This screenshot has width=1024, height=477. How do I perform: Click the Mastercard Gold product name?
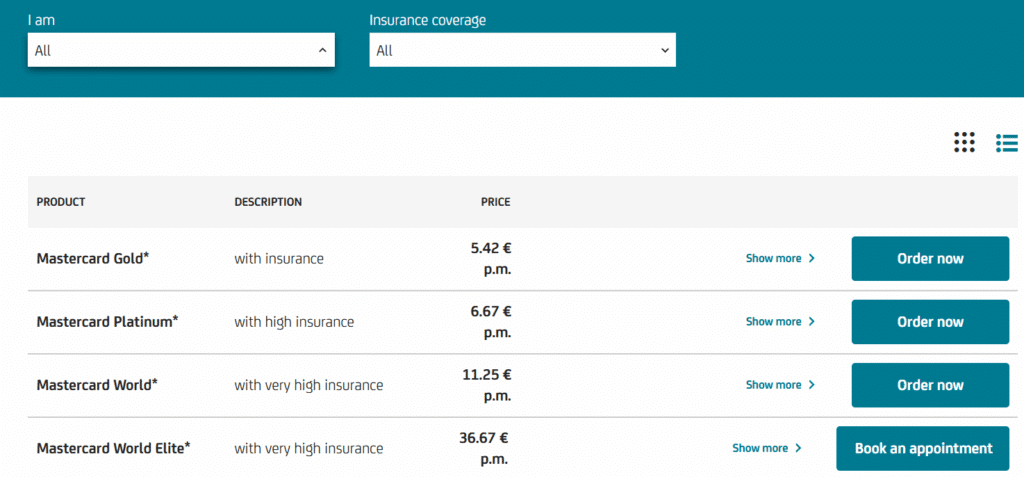pyautogui.click(x=93, y=258)
